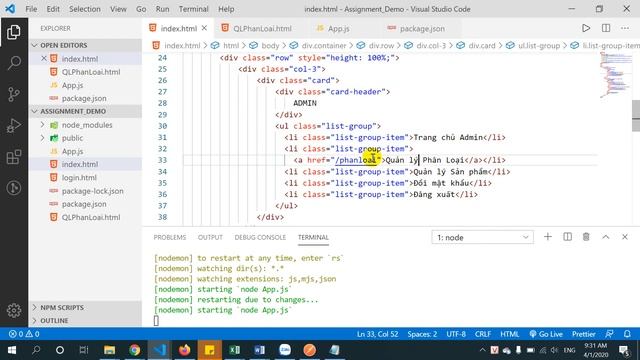Switch to OUTPUT panel tab
Screen dimensions: 640x360
(x=210, y=237)
